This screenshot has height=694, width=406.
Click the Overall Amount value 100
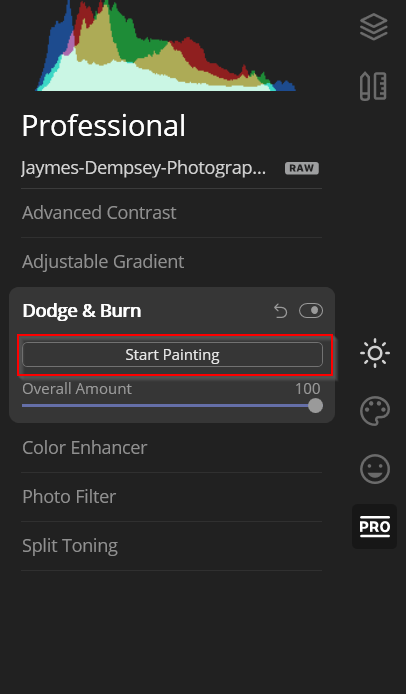[308, 389]
